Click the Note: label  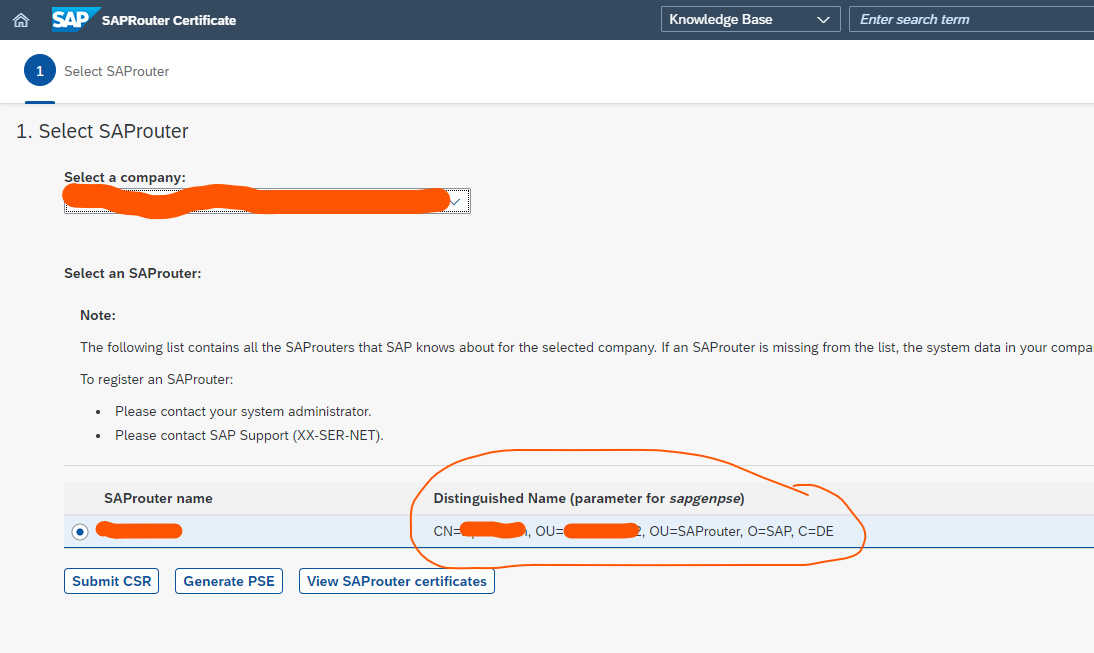pyautogui.click(x=98, y=315)
